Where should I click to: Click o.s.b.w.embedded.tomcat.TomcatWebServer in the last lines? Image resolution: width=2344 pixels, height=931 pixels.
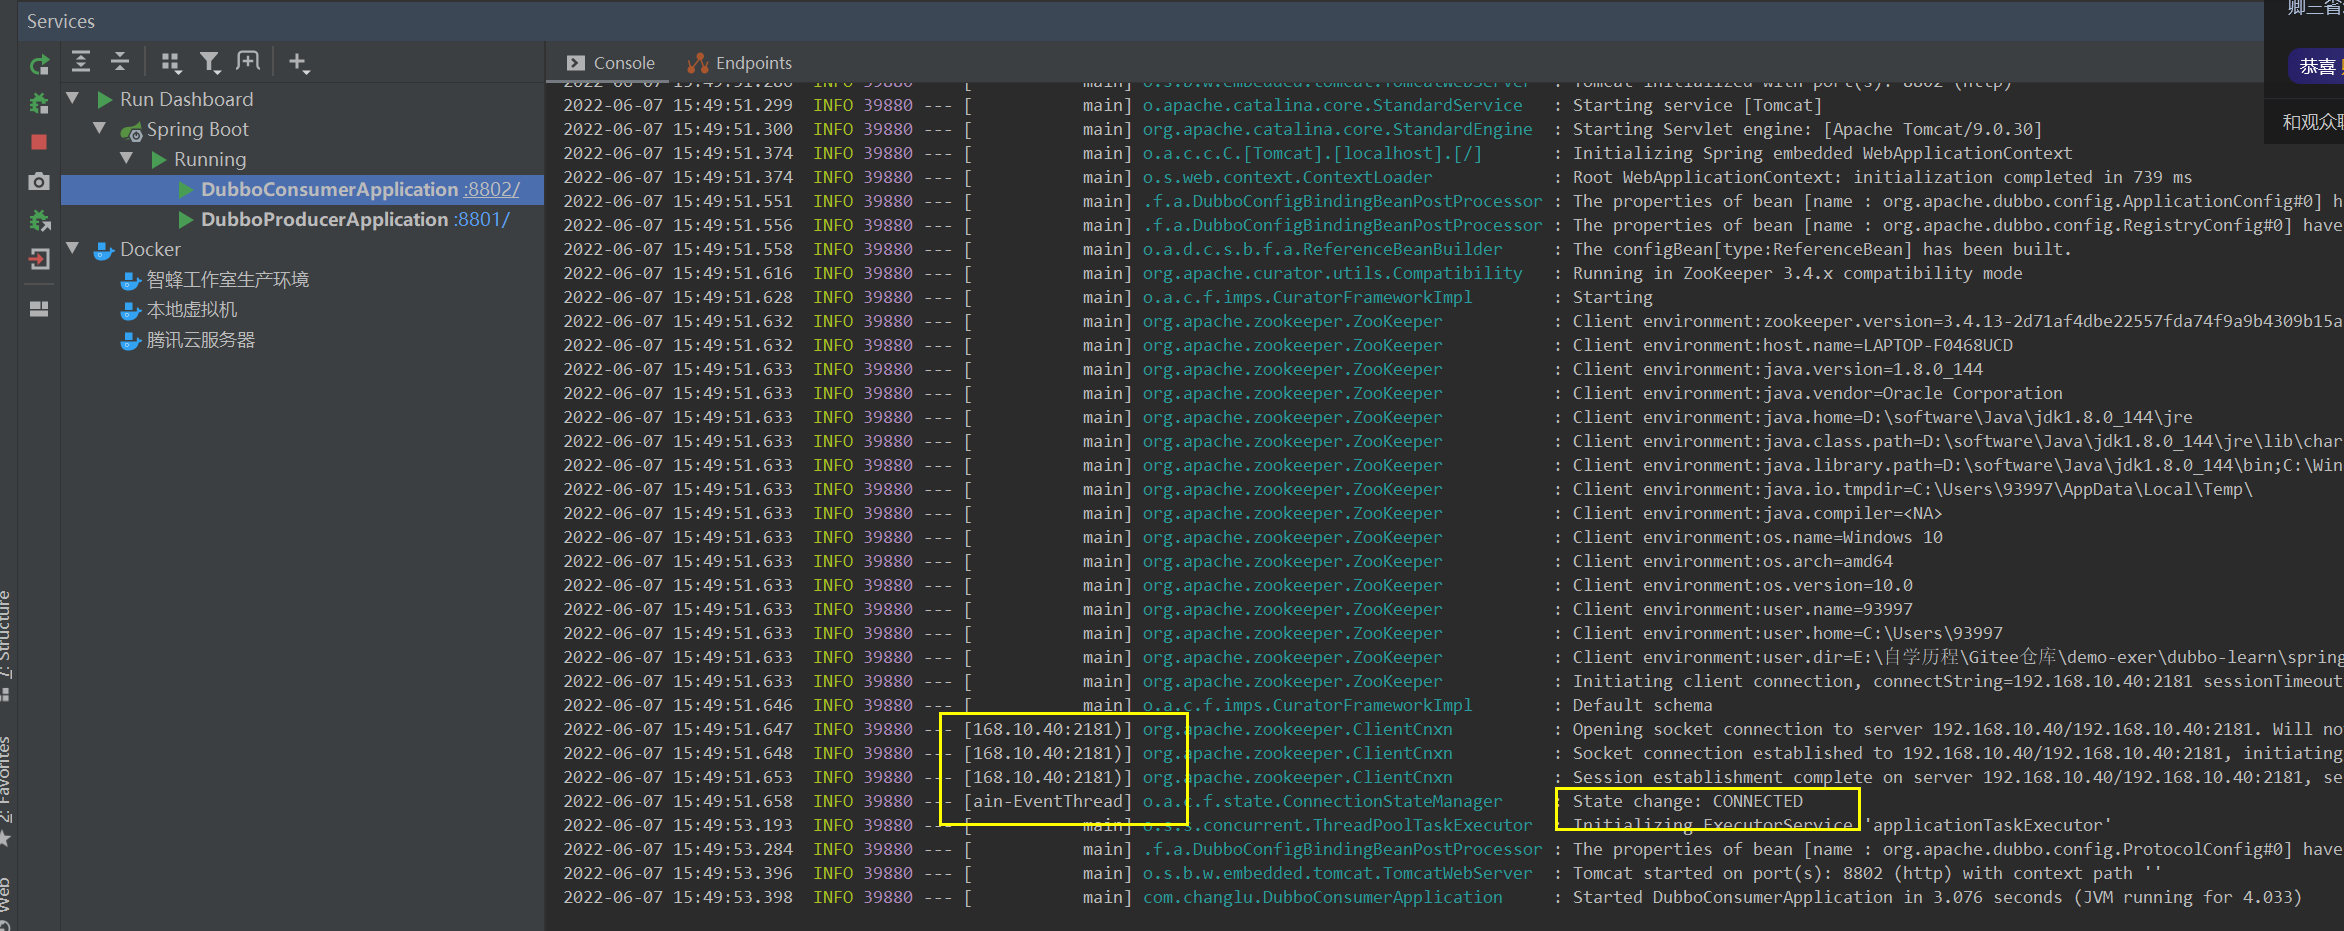pyautogui.click(x=1337, y=873)
